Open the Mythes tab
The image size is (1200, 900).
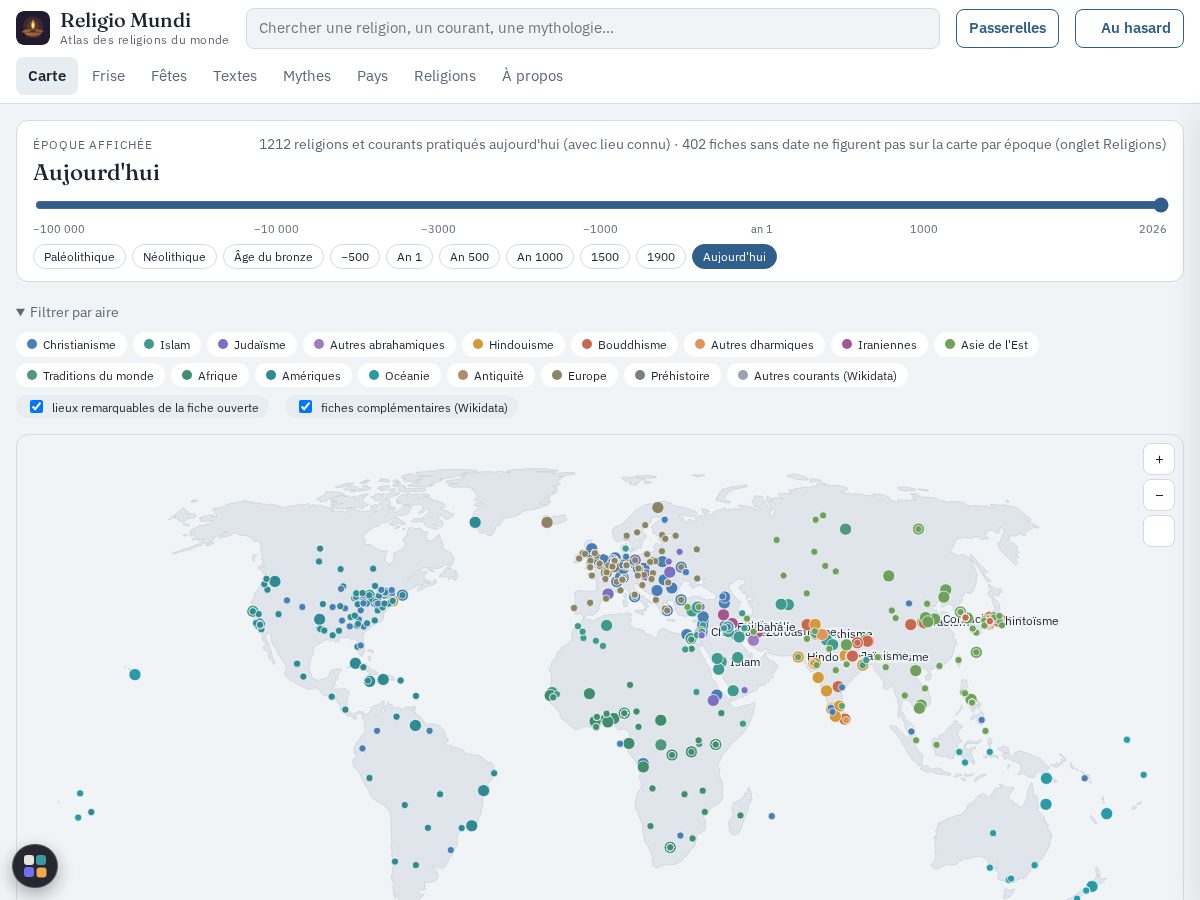coord(307,76)
